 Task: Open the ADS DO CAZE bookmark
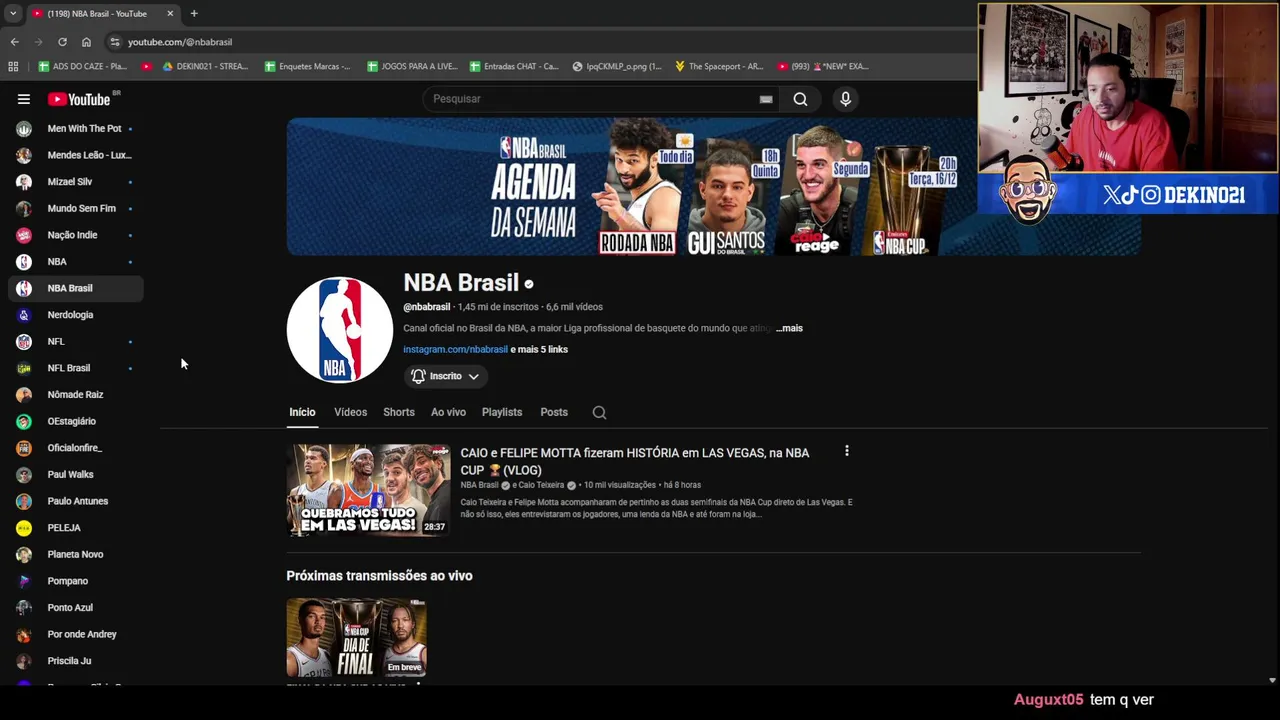point(82,66)
